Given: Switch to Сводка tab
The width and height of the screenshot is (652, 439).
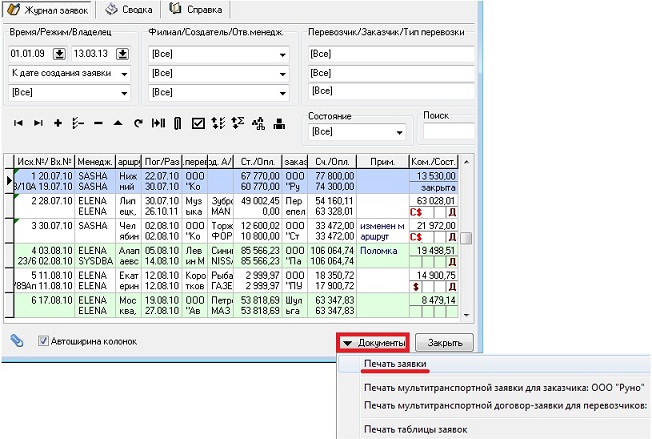Looking at the screenshot, I should pyautogui.click(x=128, y=9).
